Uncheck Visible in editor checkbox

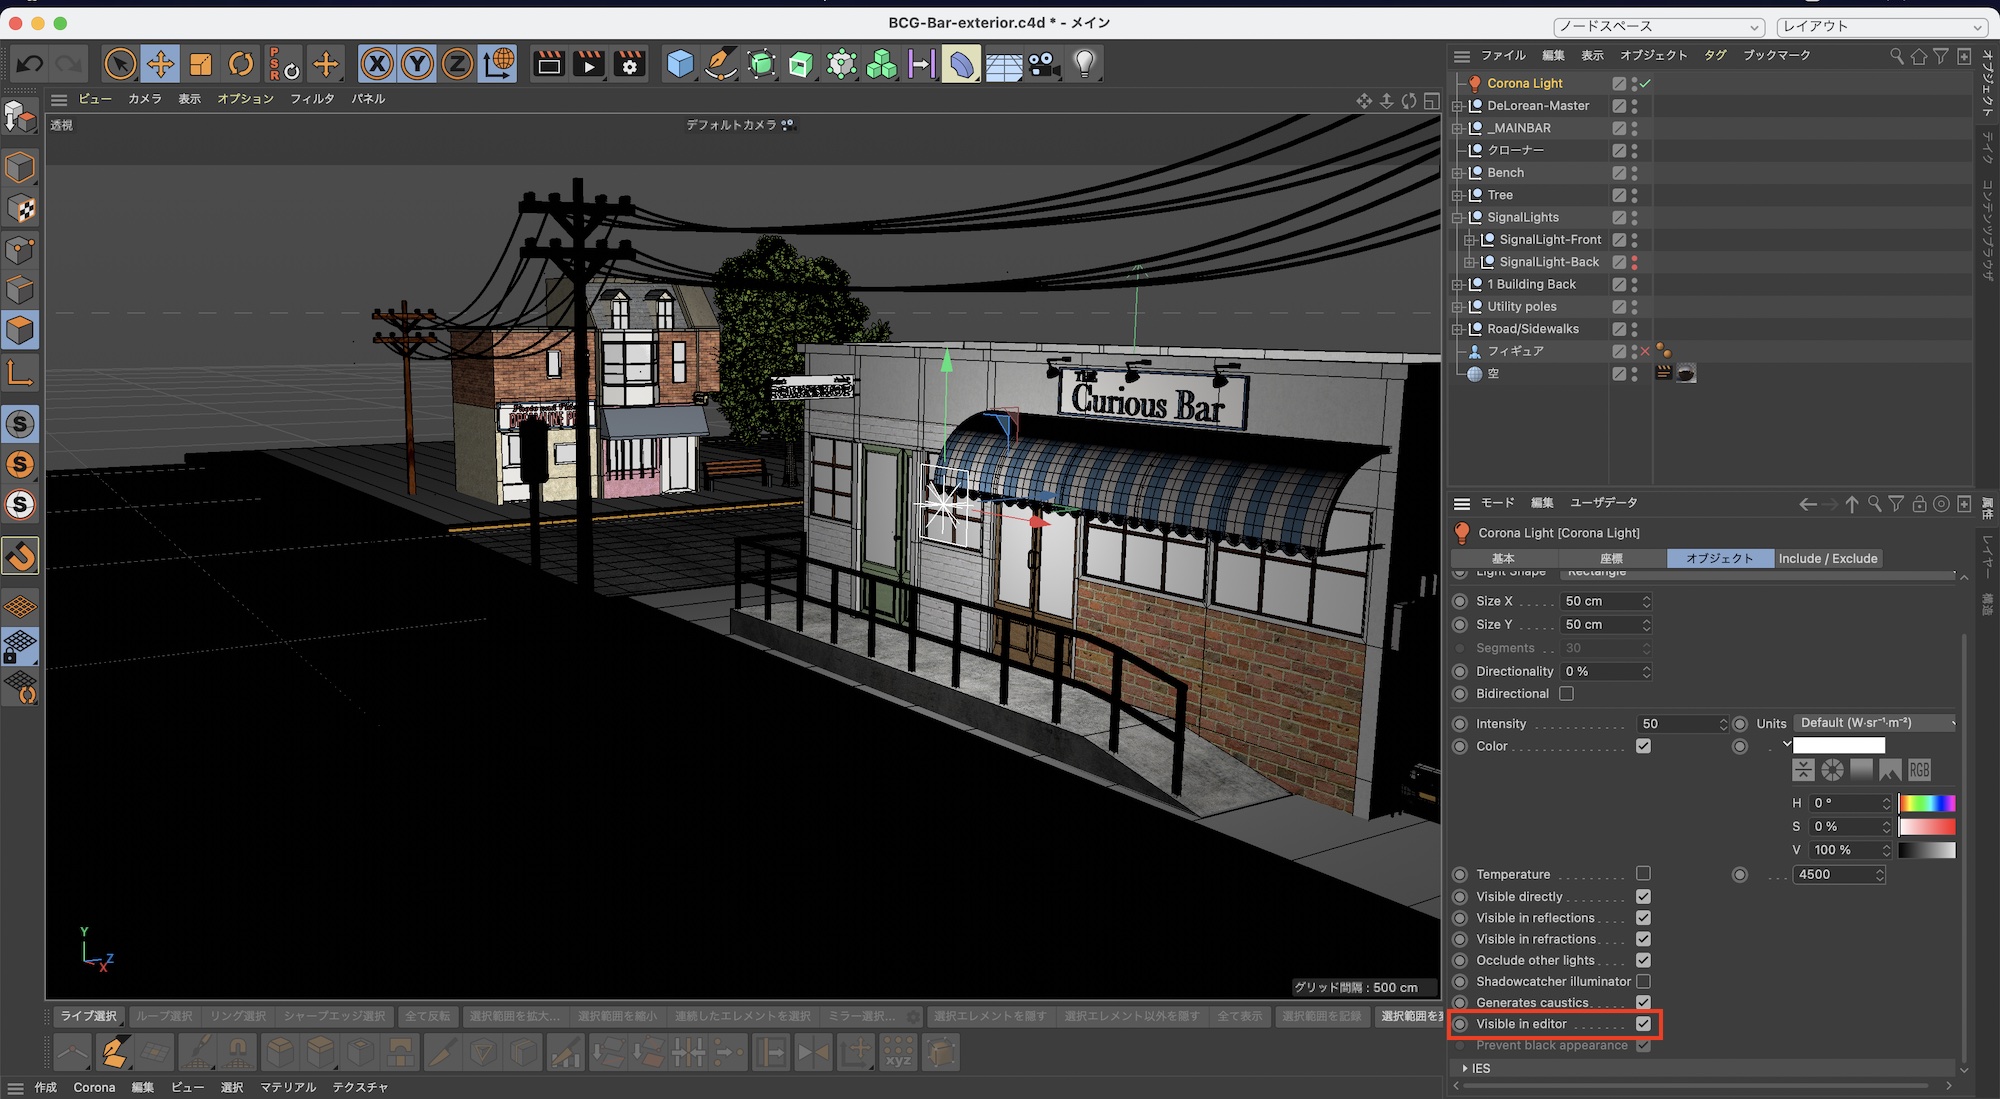(1643, 1024)
